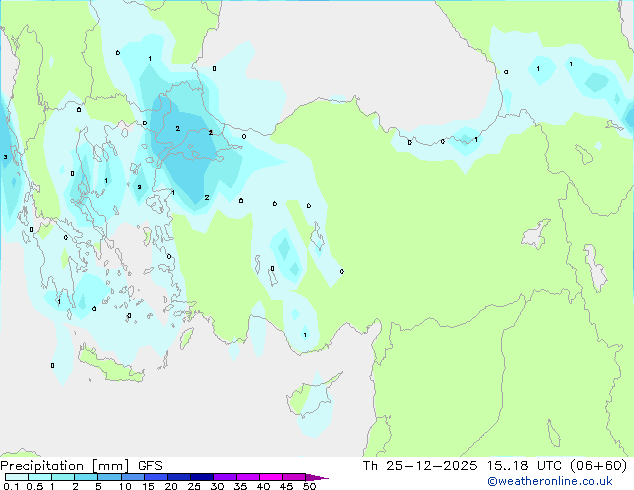Click the 25–30 mm navy legend swatch
This screenshot has height=490, width=634.
[x=202, y=477]
